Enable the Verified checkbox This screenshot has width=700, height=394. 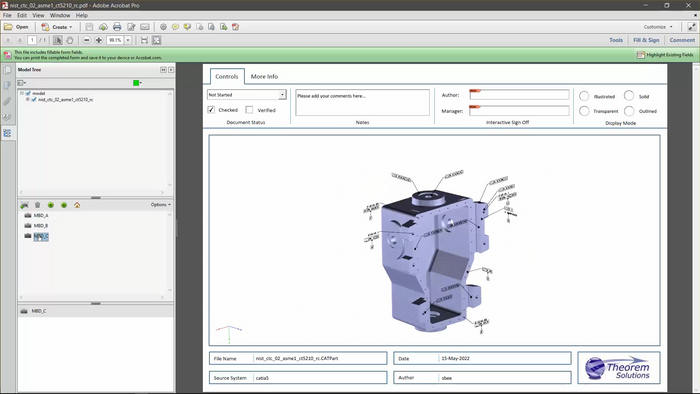coord(250,110)
